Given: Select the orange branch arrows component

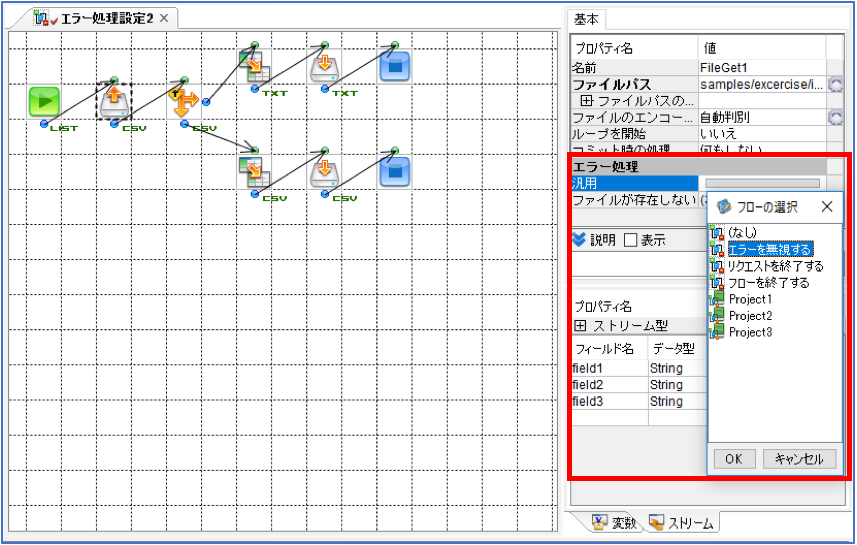Looking at the screenshot, I should [184, 102].
